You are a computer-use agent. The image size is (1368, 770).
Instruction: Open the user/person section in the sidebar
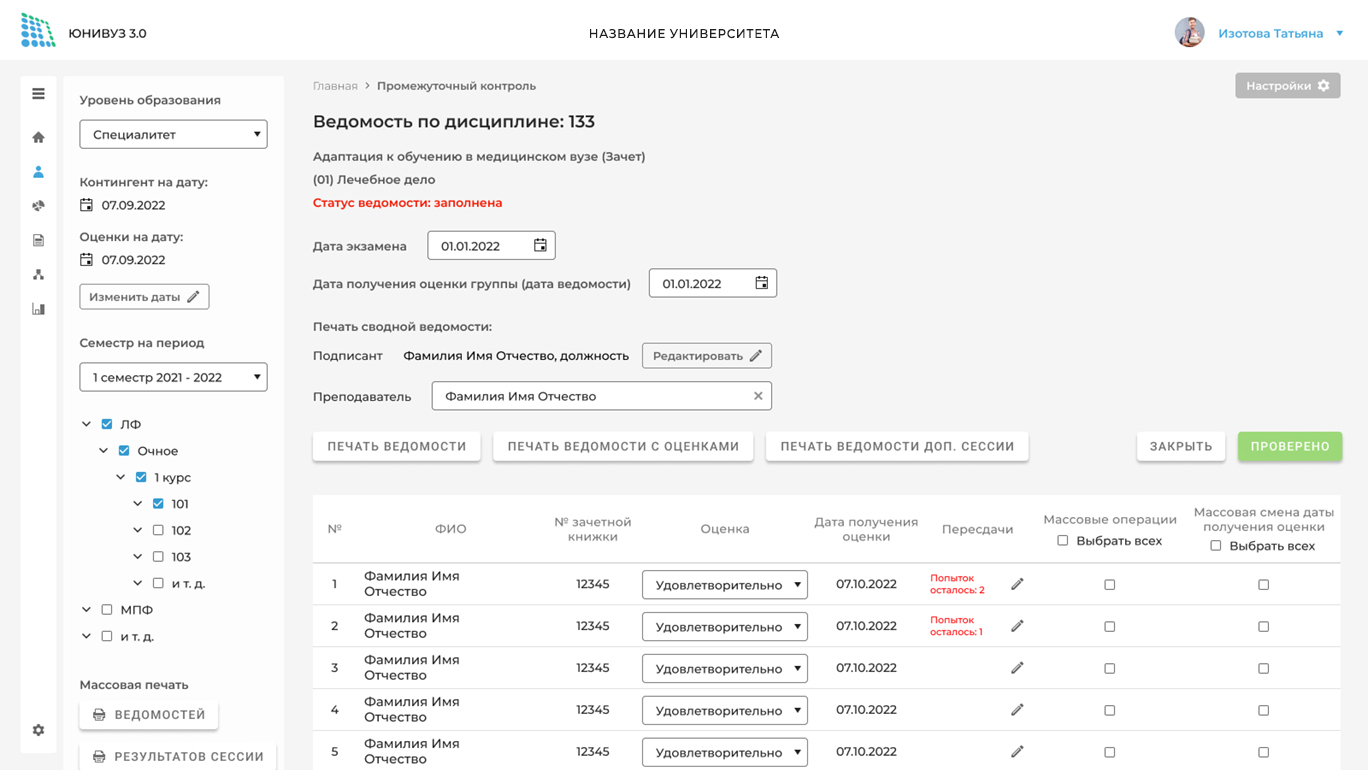click(38, 172)
